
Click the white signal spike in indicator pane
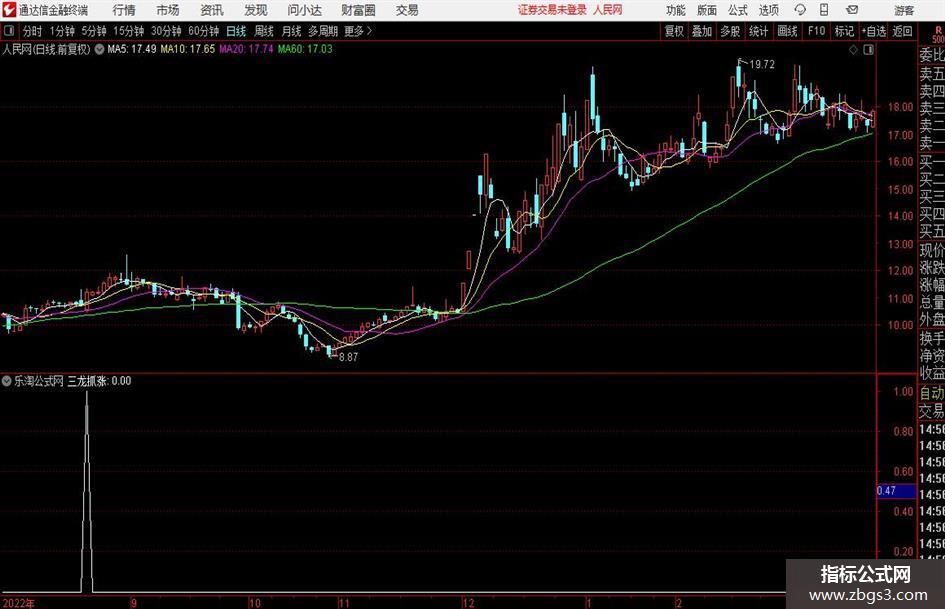[87, 491]
